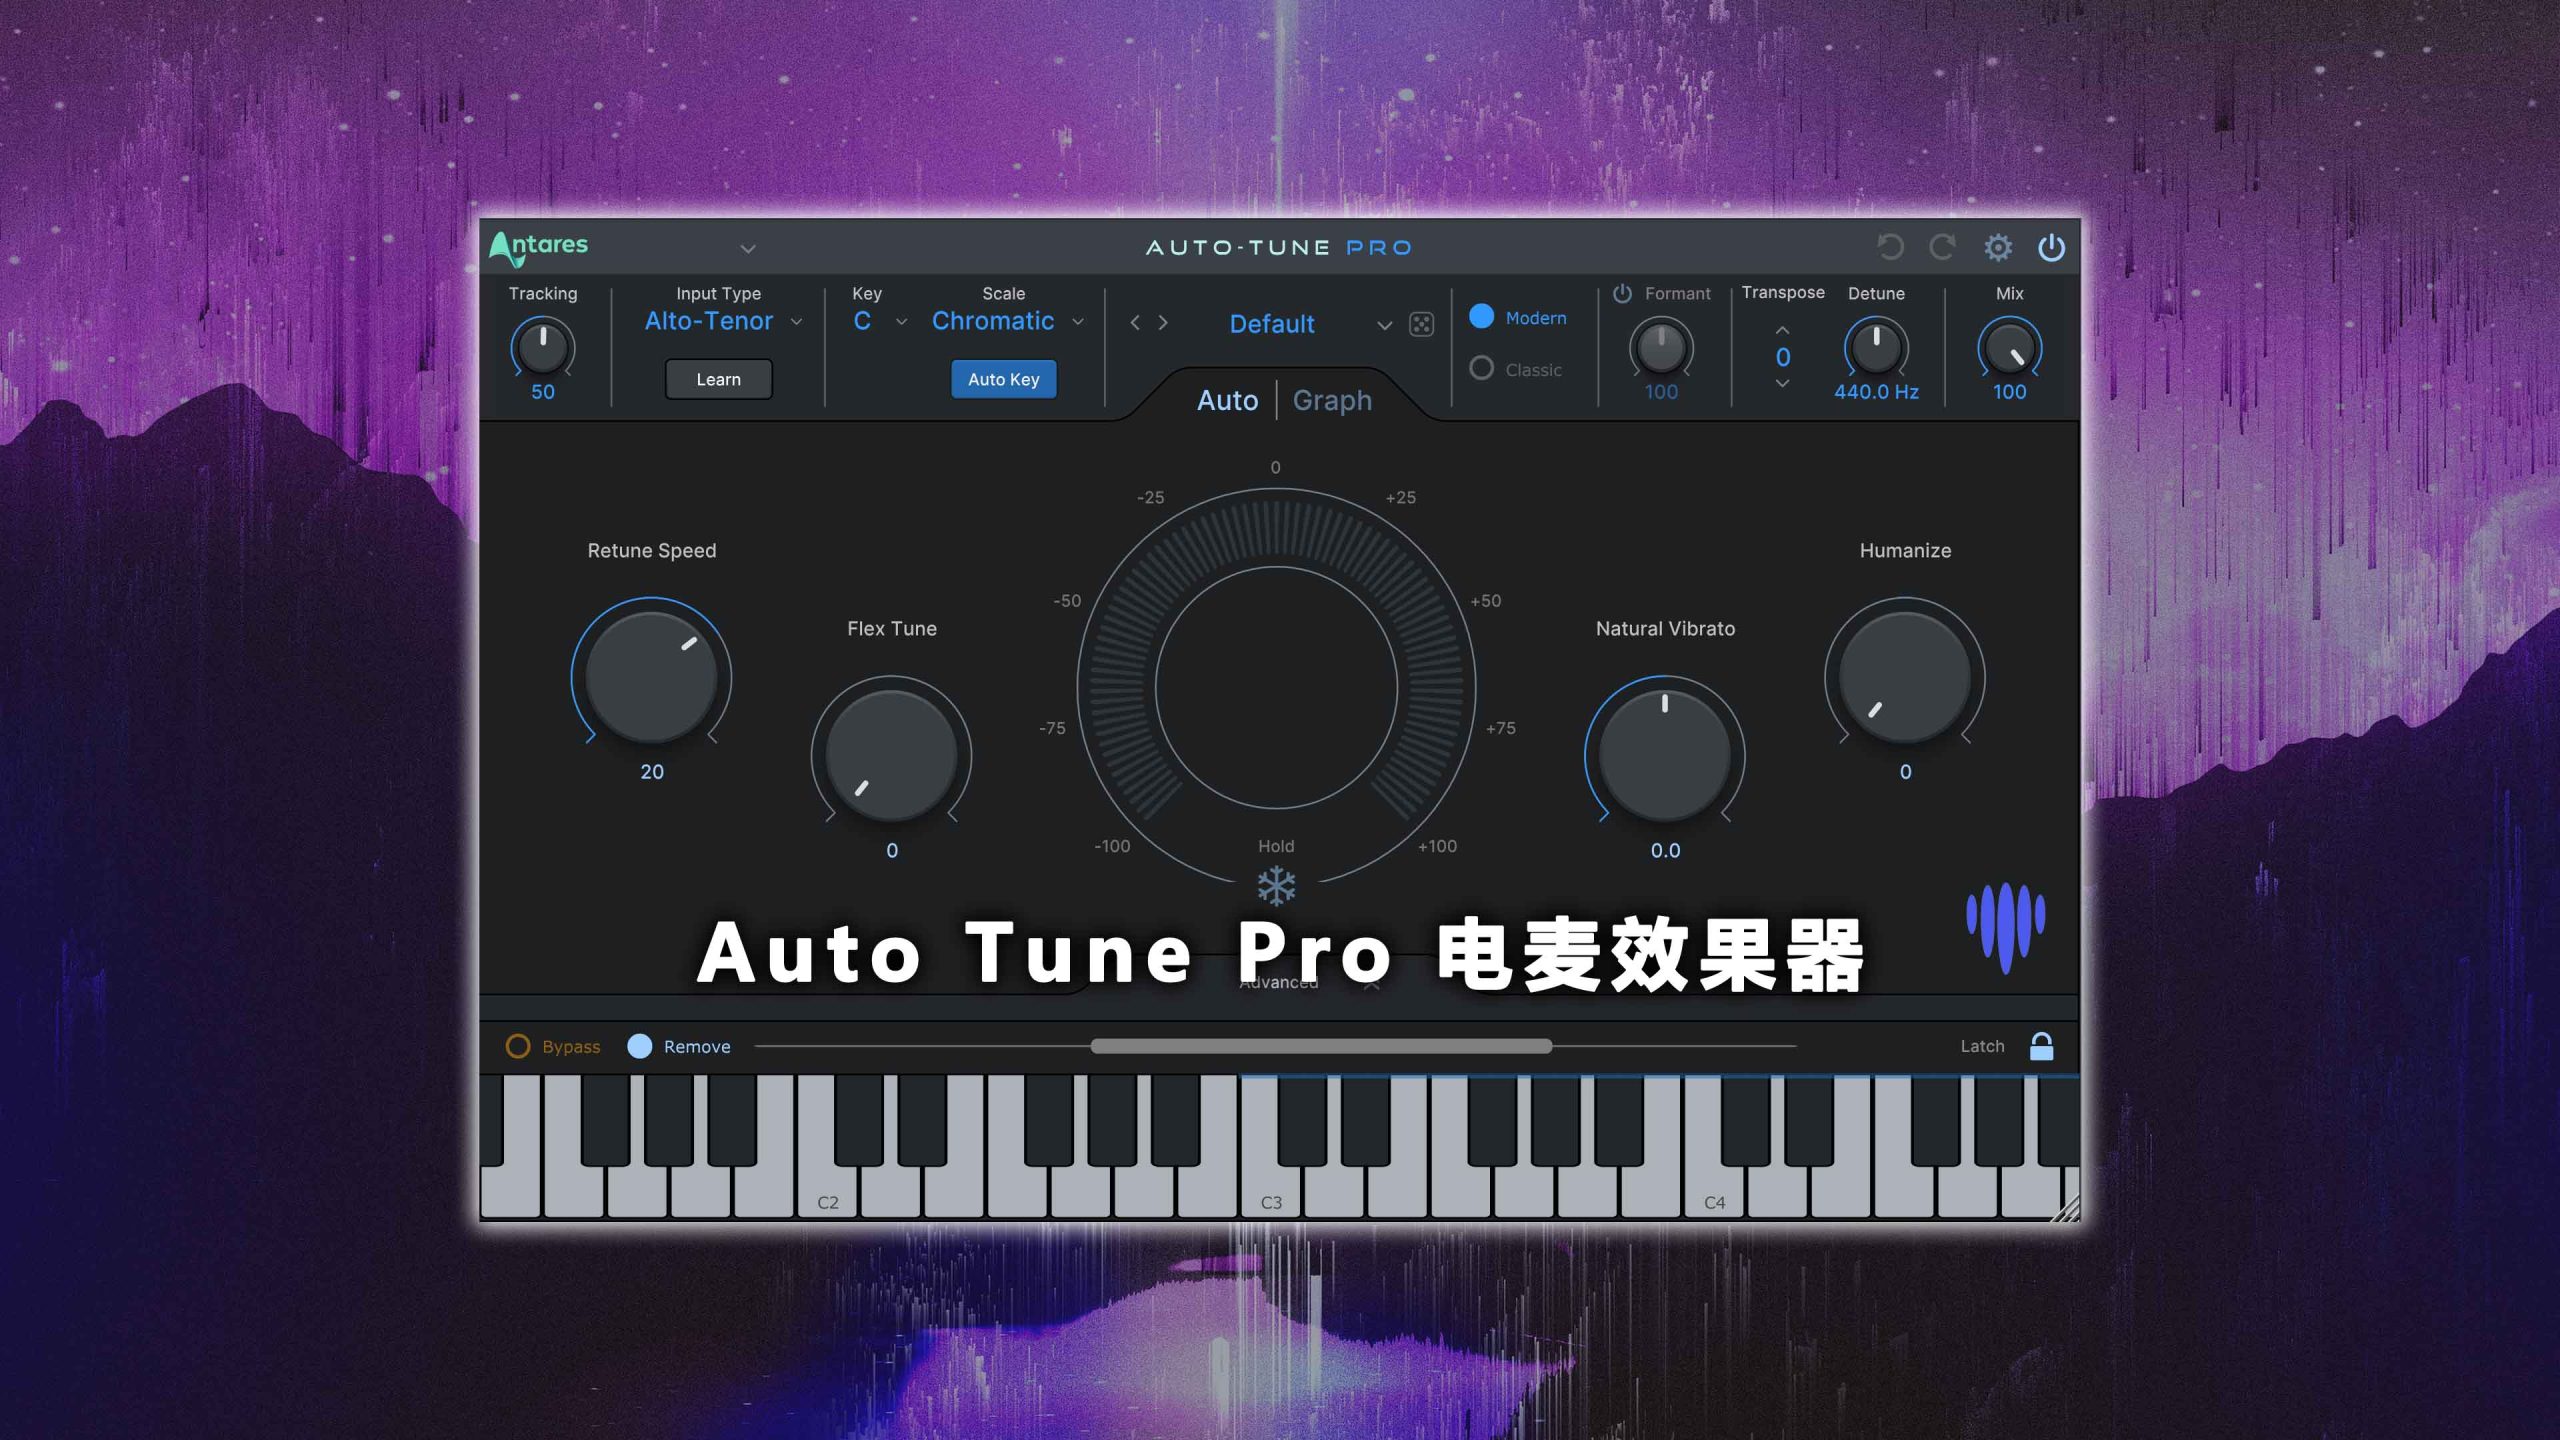Select Classic mode radio button
2560x1440 pixels.
click(1480, 369)
